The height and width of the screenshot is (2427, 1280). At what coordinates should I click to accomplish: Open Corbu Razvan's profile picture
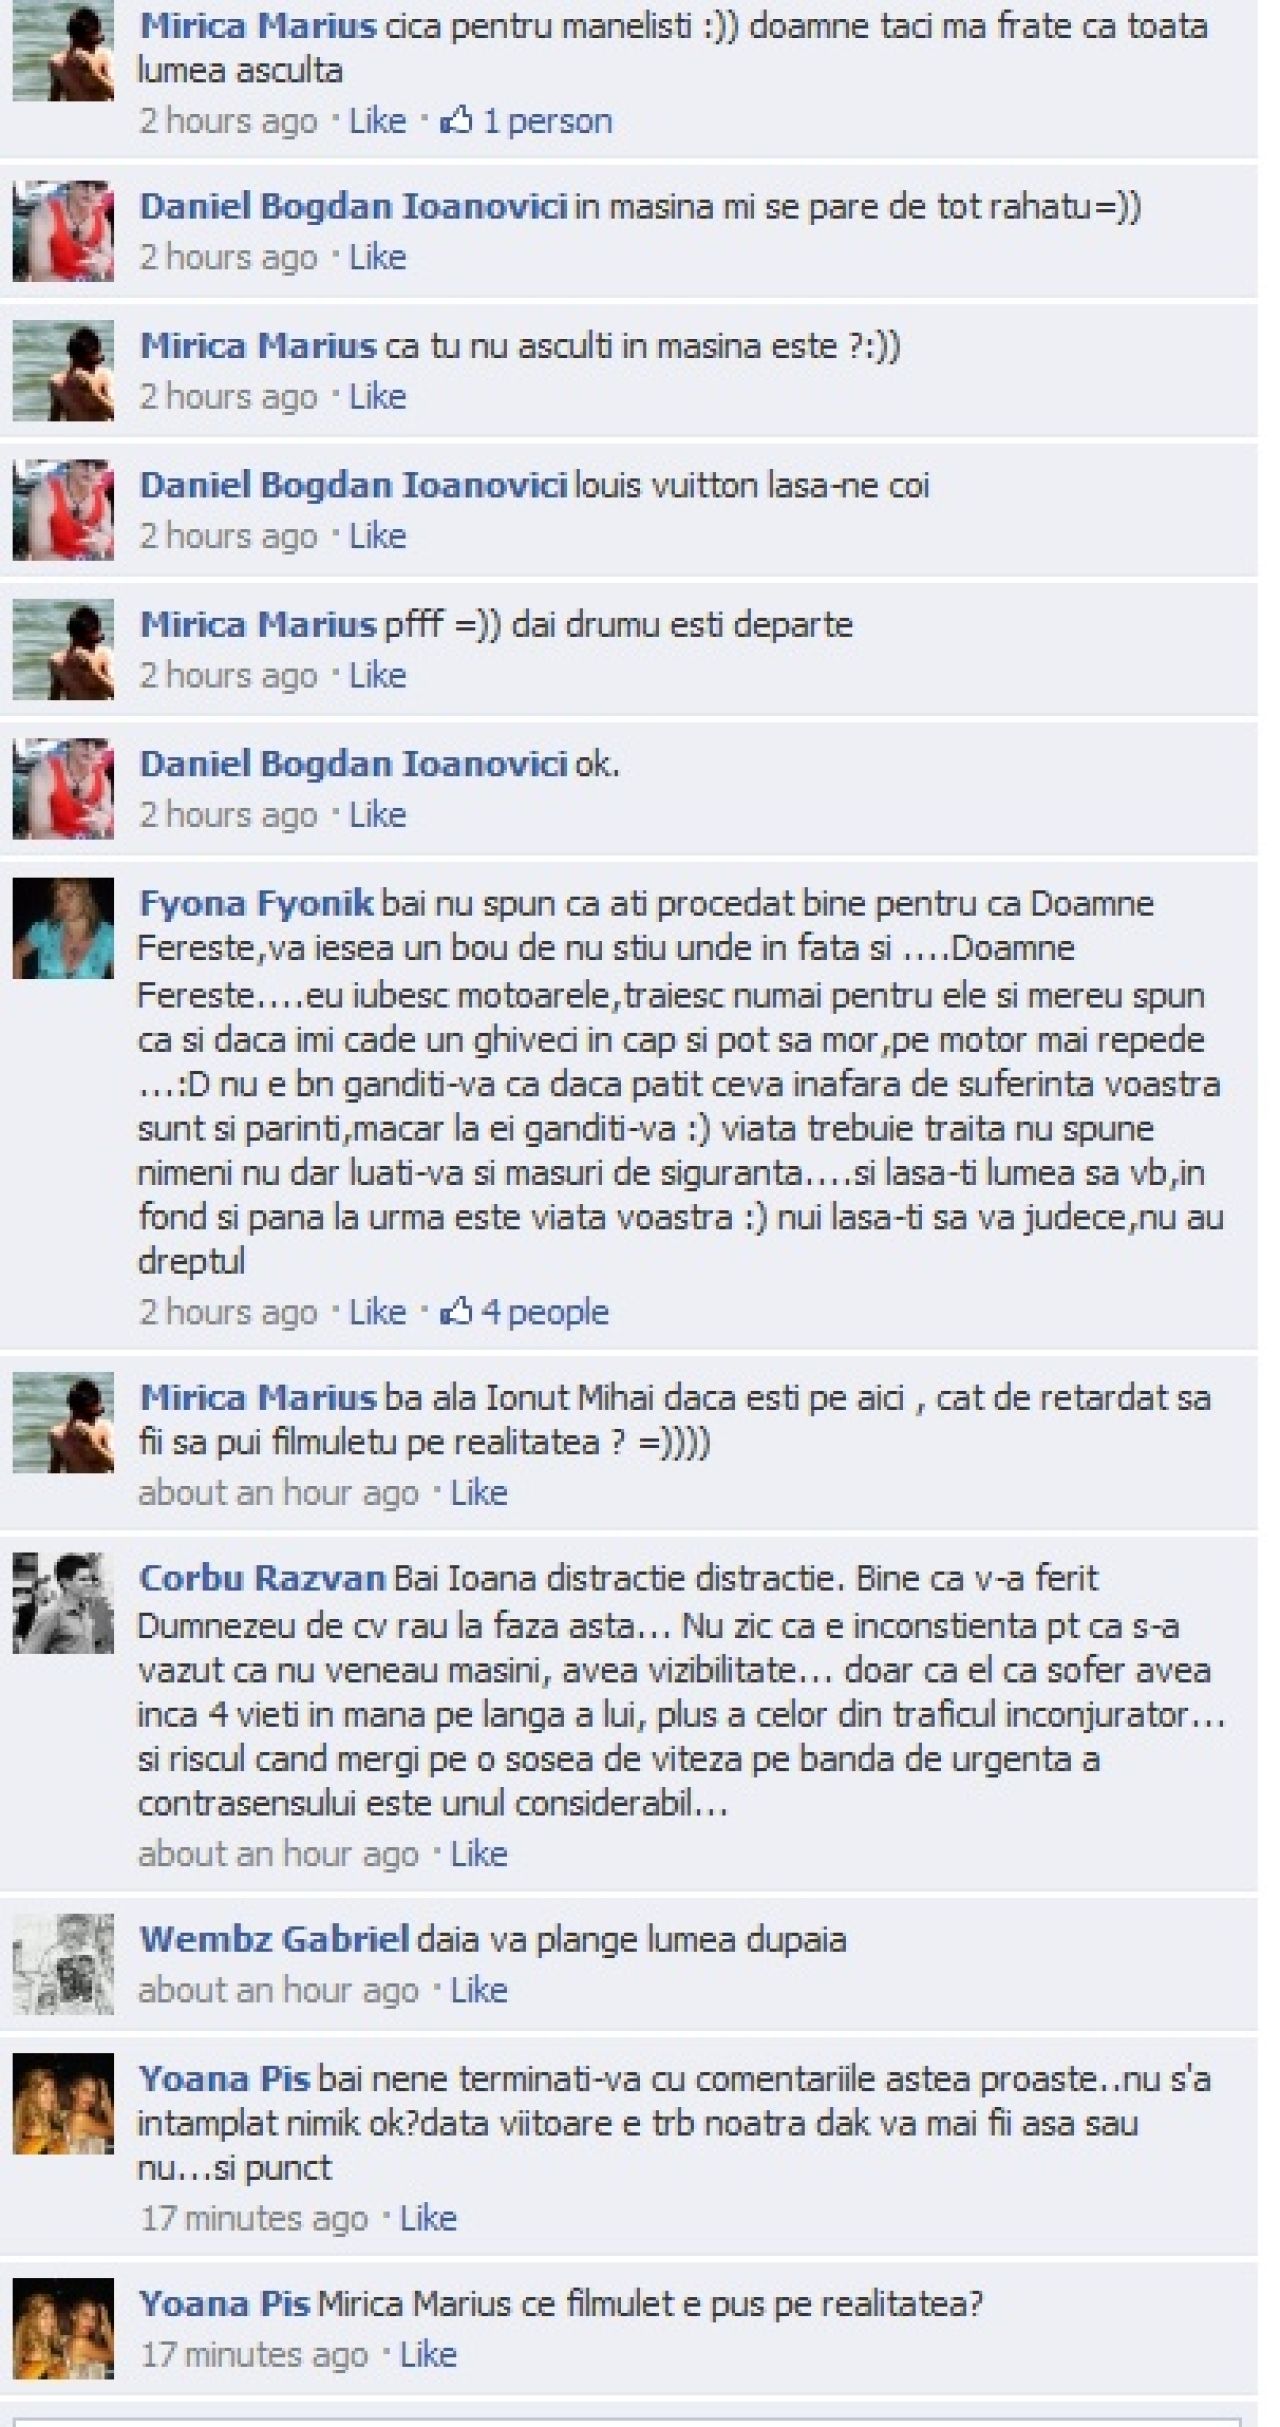(x=63, y=1603)
